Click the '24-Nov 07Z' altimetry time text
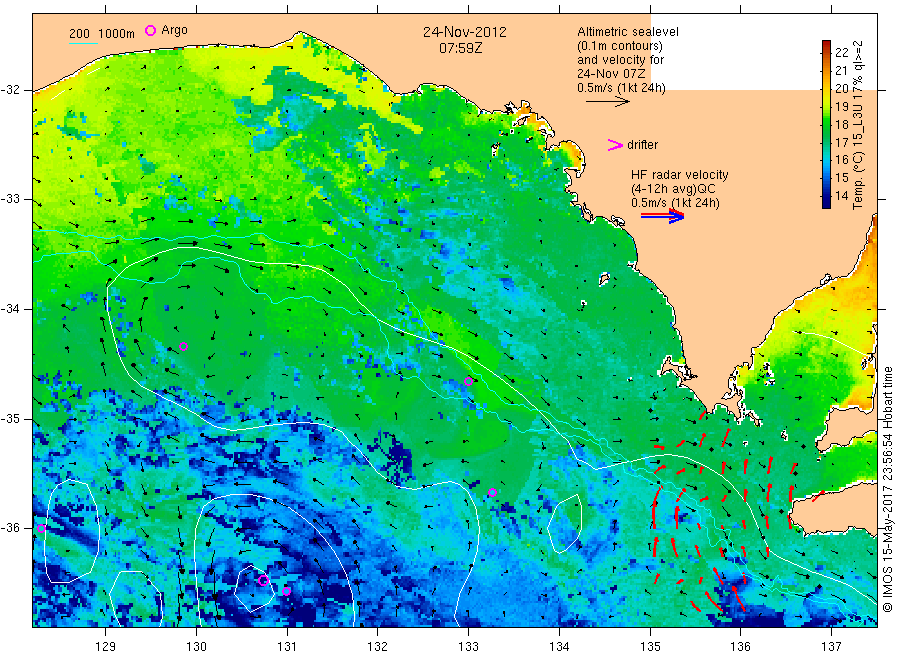The width and height of the screenshot is (900, 660). coord(611,74)
